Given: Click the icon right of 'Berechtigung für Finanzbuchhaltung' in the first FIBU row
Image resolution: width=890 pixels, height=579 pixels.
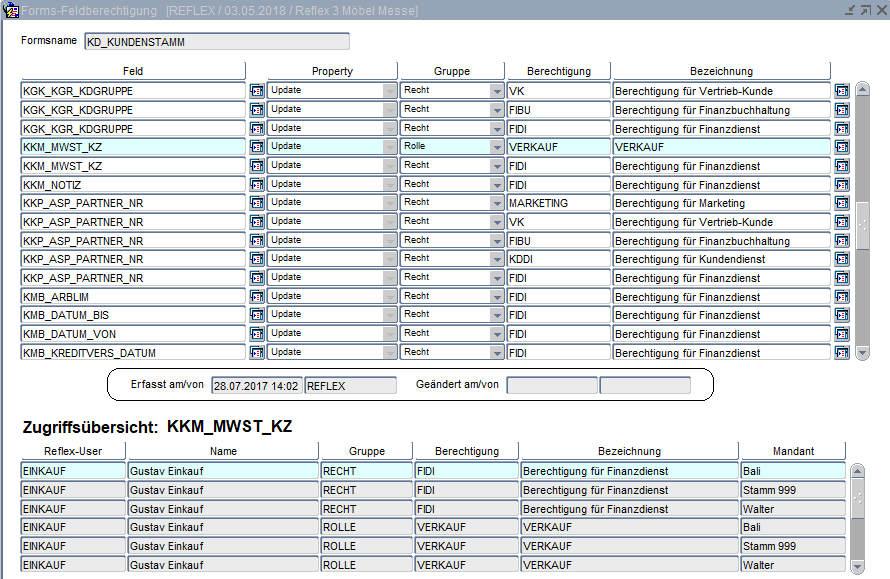Looking at the screenshot, I should [842, 110].
